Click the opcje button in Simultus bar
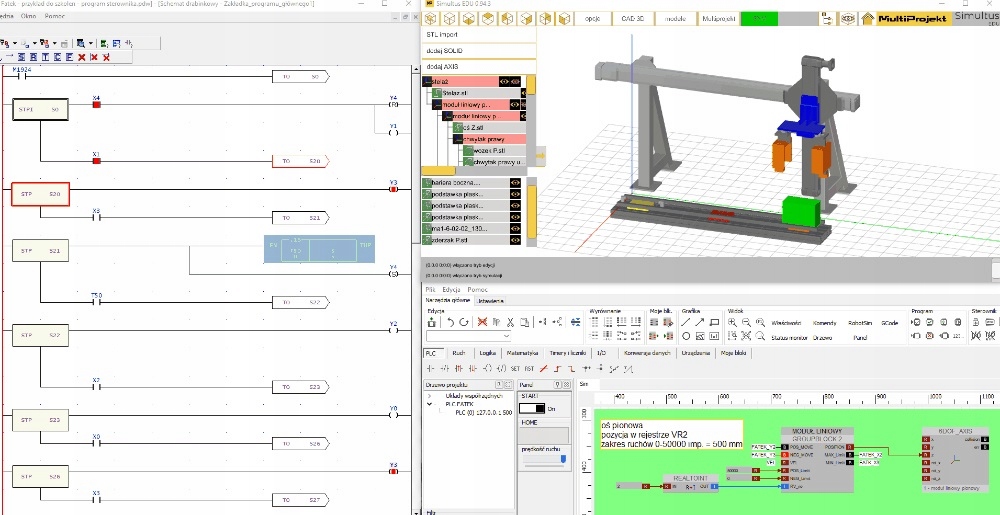This screenshot has width=1000, height=515. [x=592, y=18]
